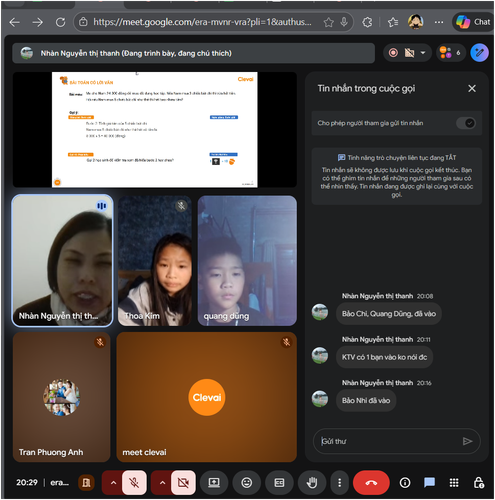Screen dimensions: 495x500
Task: Turn on captions with the CC button
Action: [279, 482]
